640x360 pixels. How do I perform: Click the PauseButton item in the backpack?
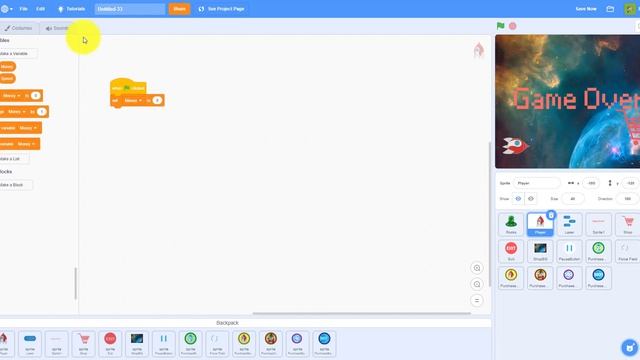coord(164,344)
